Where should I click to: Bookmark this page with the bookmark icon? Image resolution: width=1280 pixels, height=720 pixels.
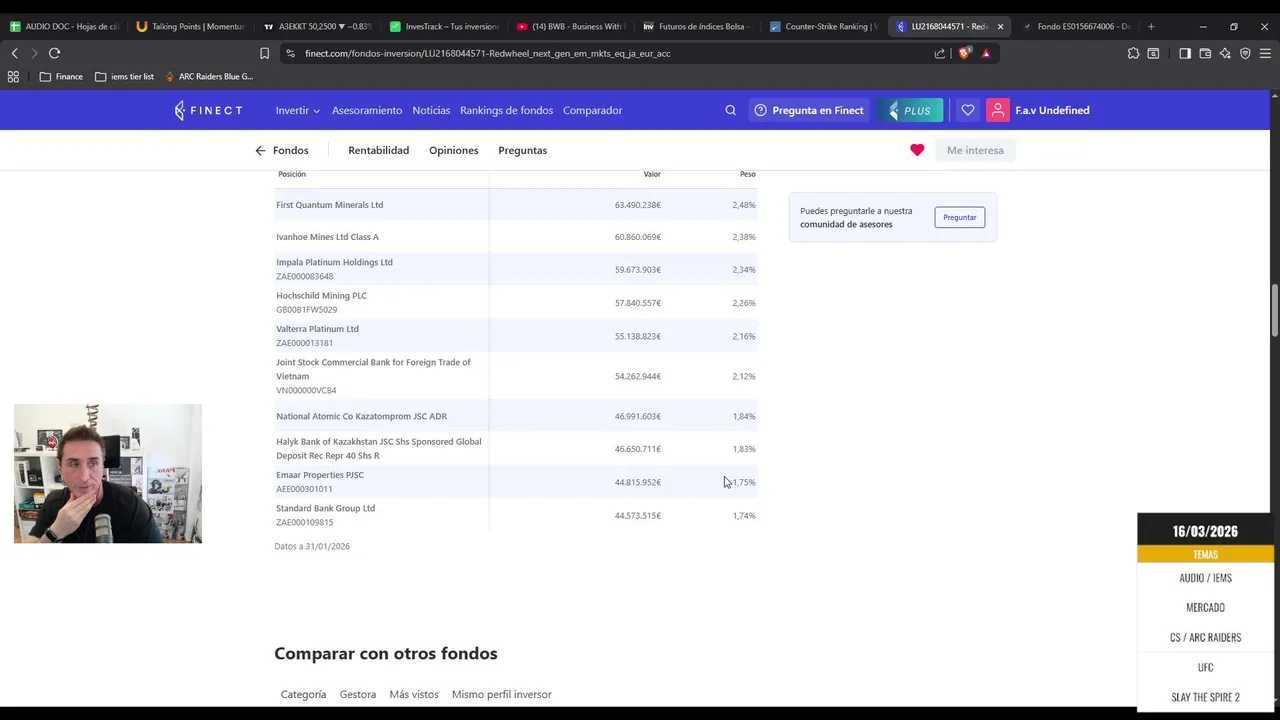point(264,53)
